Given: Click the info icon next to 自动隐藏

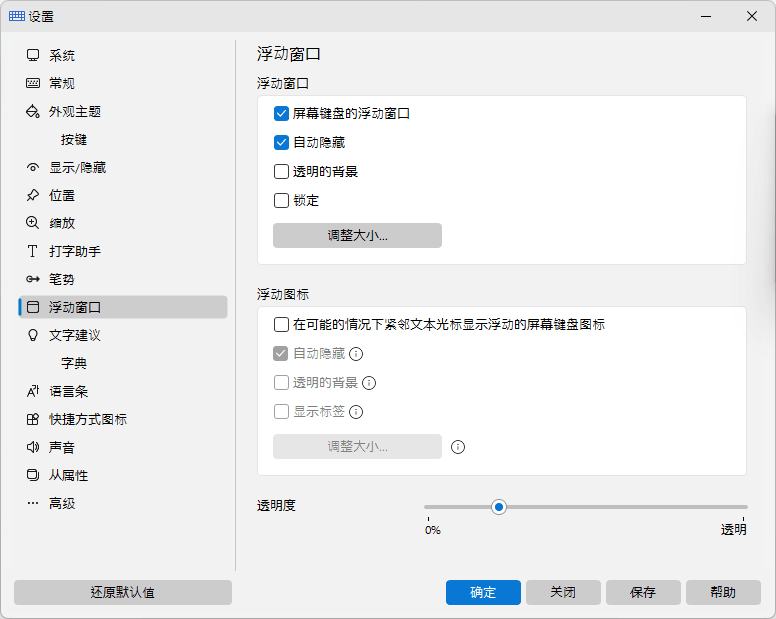Looking at the screenshot, I should pyautogui.click(x=356, y=354).
